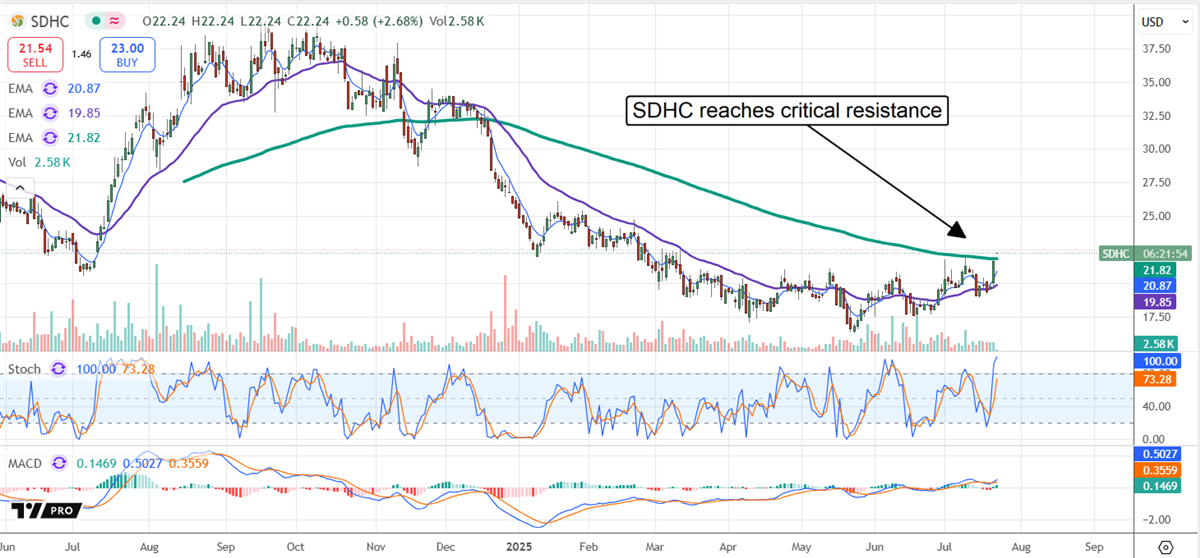Viewport: 1200px width, 558px height.
Task: Click the SDHC company logo icon
Action: [16, 20]
